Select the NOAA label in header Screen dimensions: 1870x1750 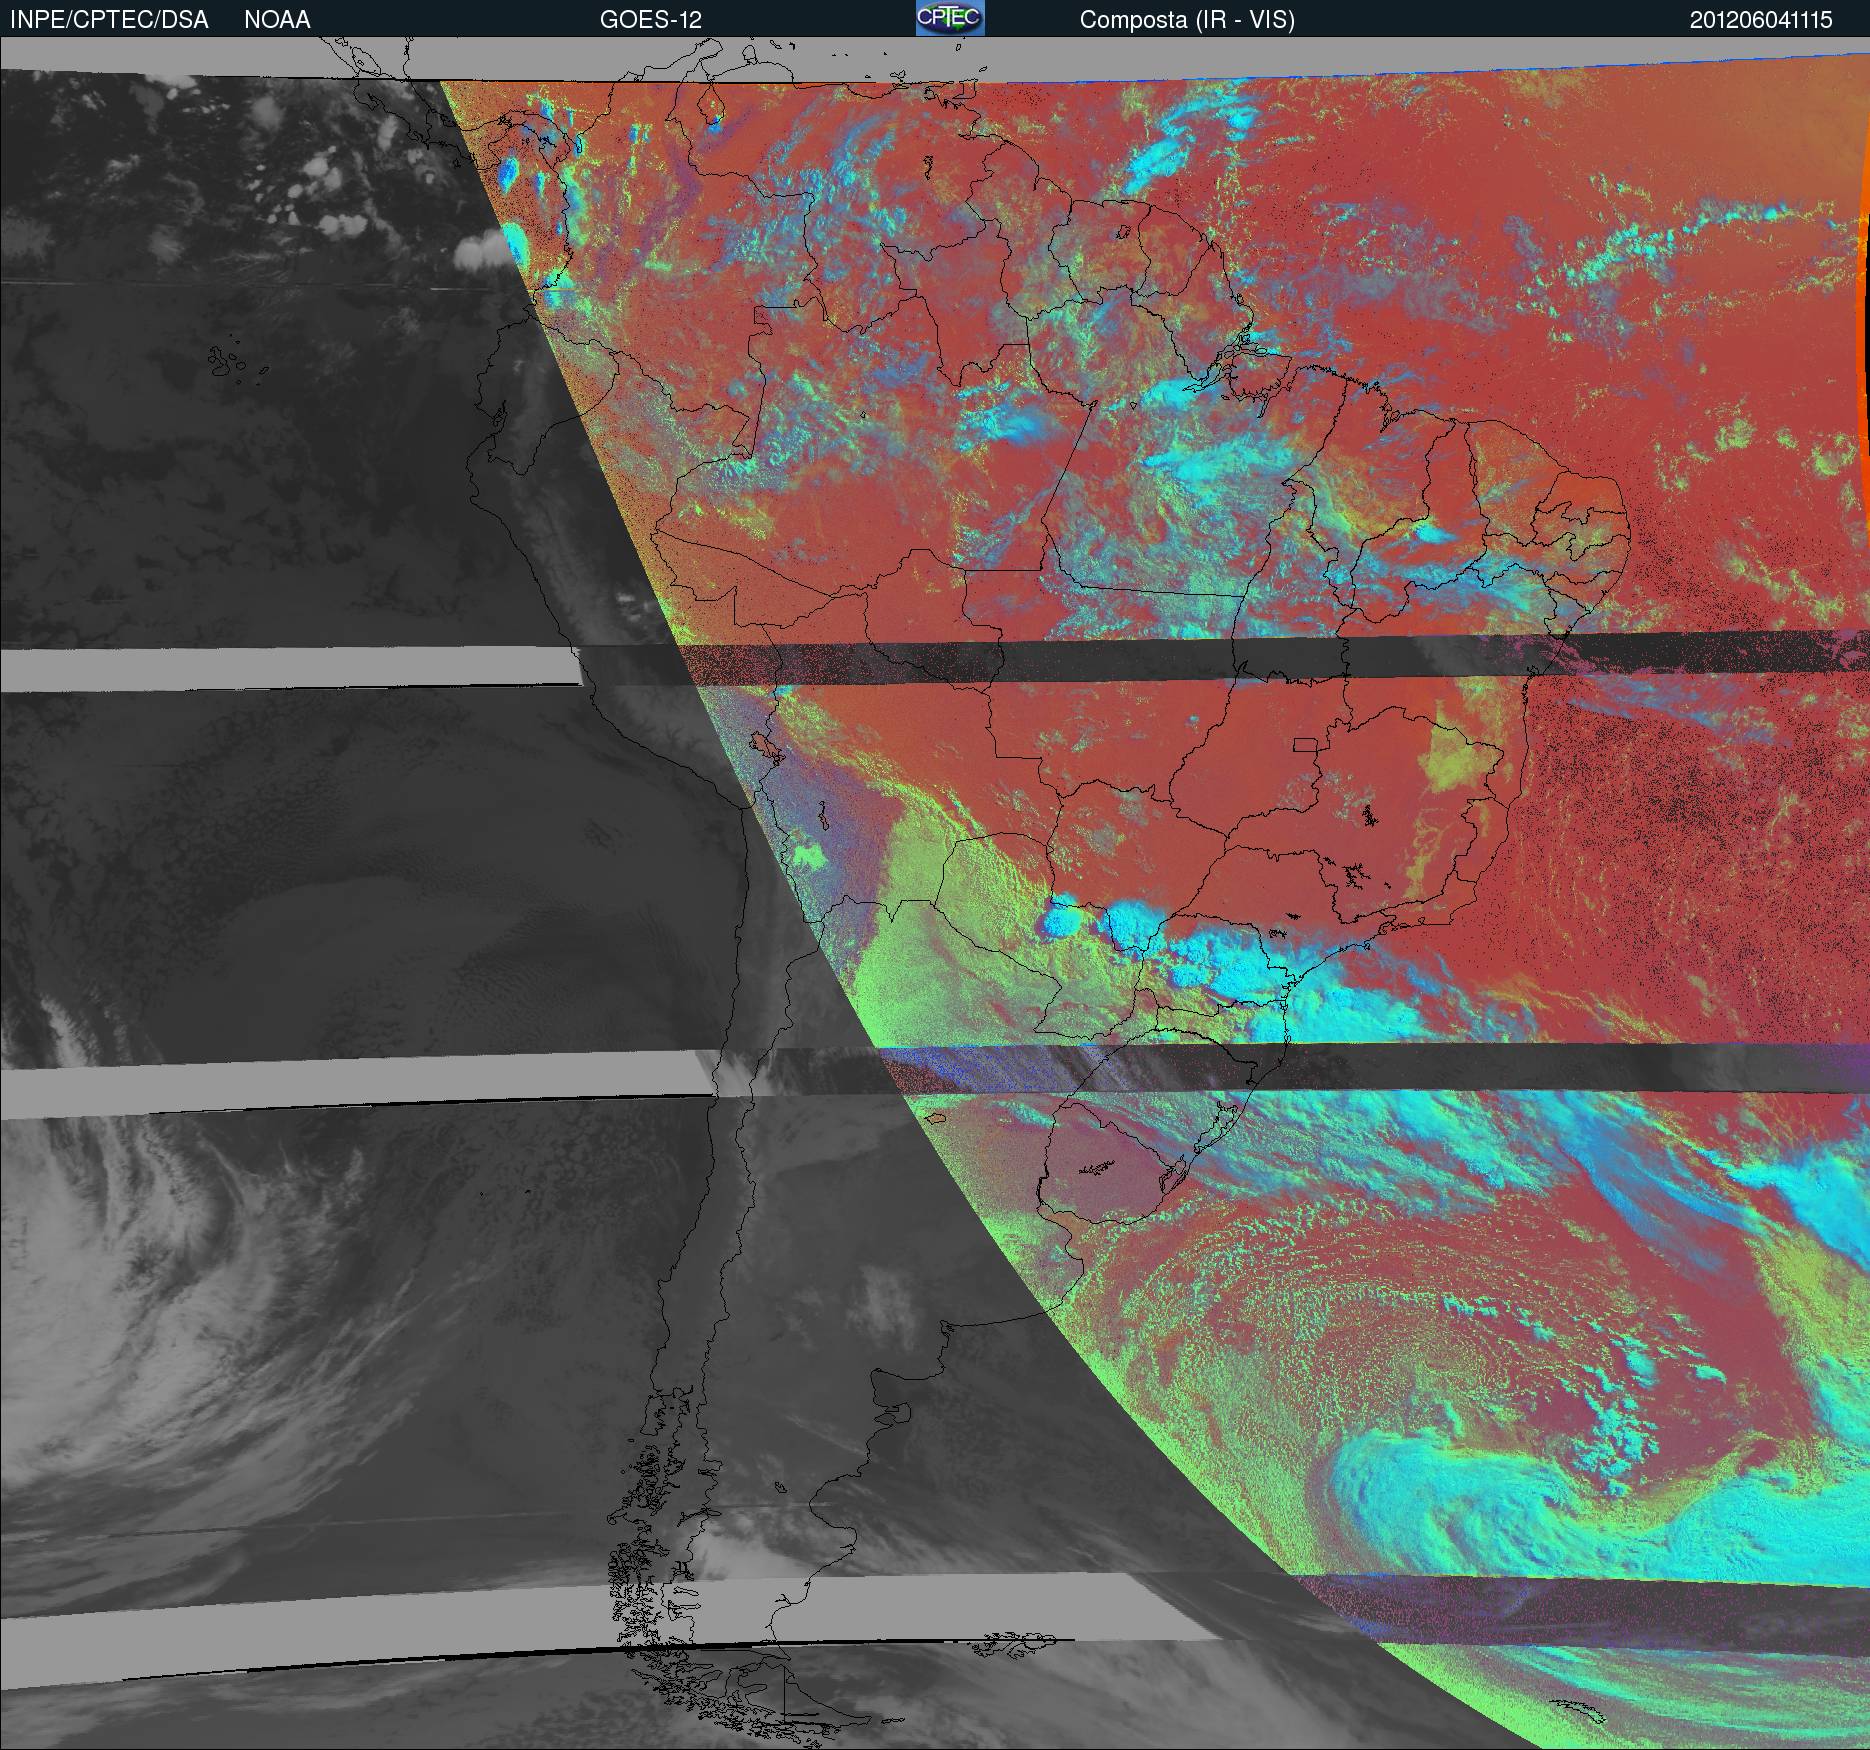click(x=277, y=20)
